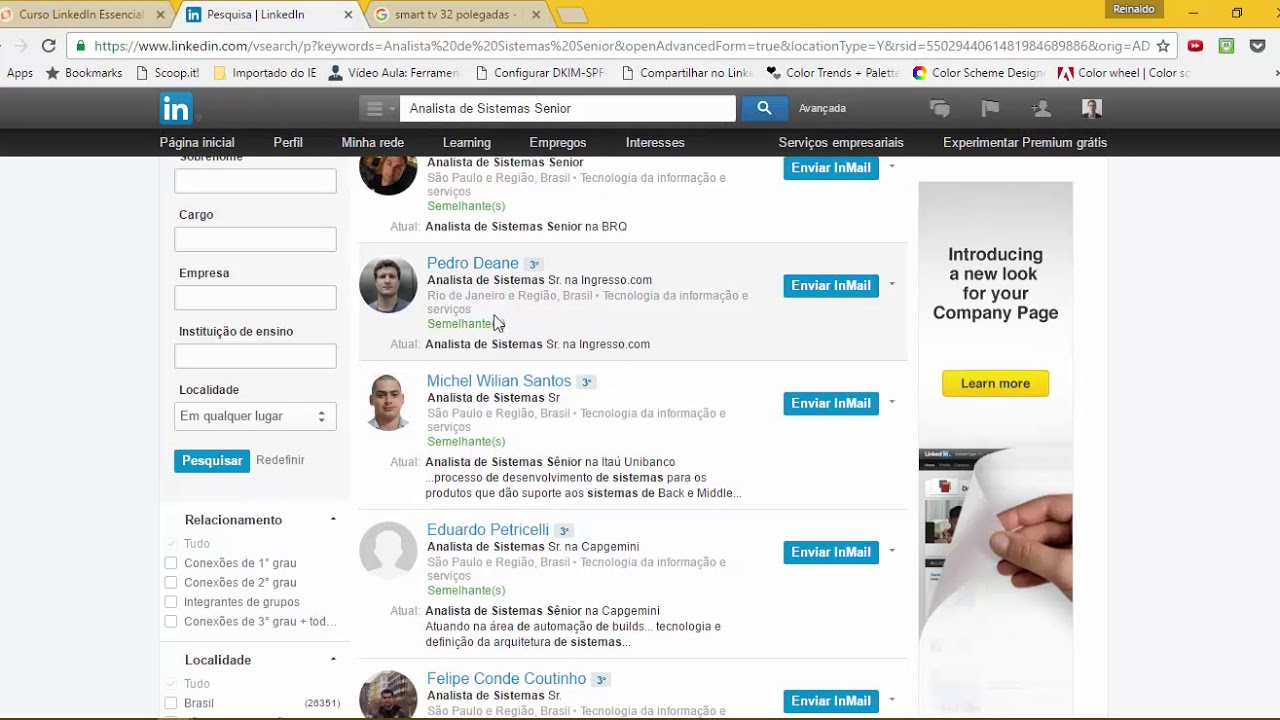Close the Pesquisa LinkedIn tab

tap(348, 15)
